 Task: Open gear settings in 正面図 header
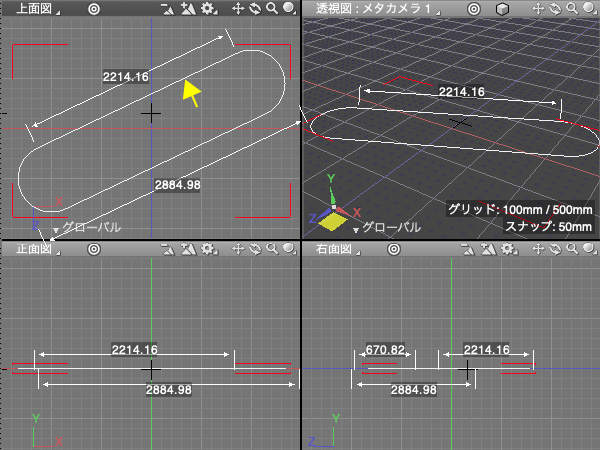tap(209, 249)
